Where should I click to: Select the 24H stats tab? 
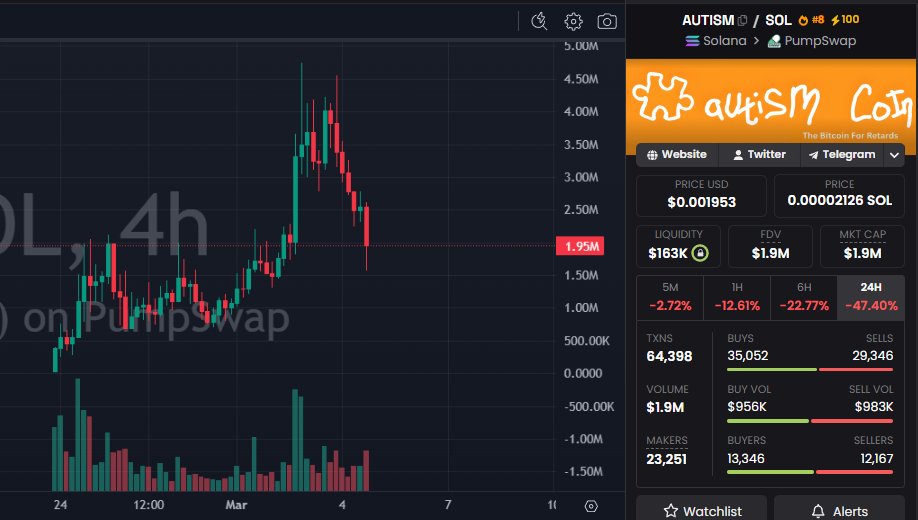870,298
